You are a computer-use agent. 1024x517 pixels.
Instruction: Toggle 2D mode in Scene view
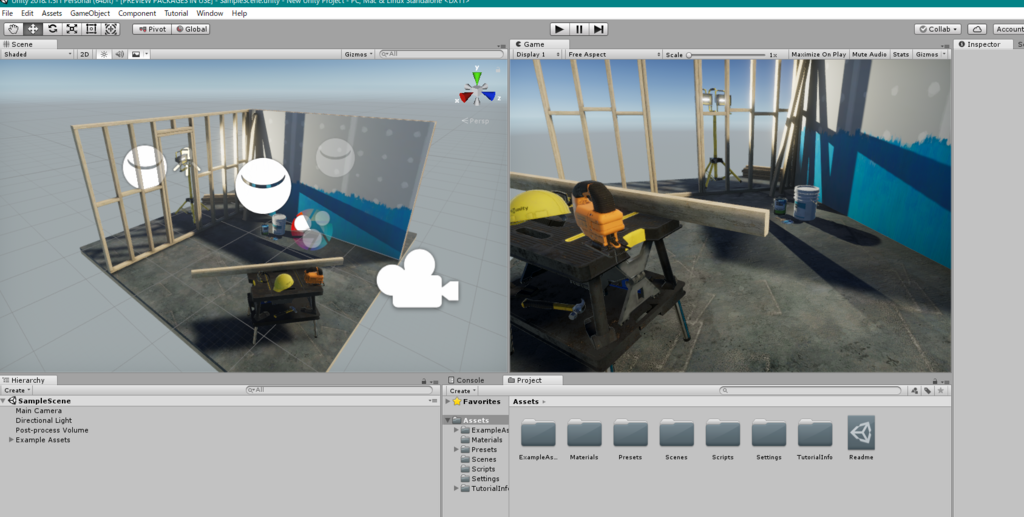tap(84, 54)
